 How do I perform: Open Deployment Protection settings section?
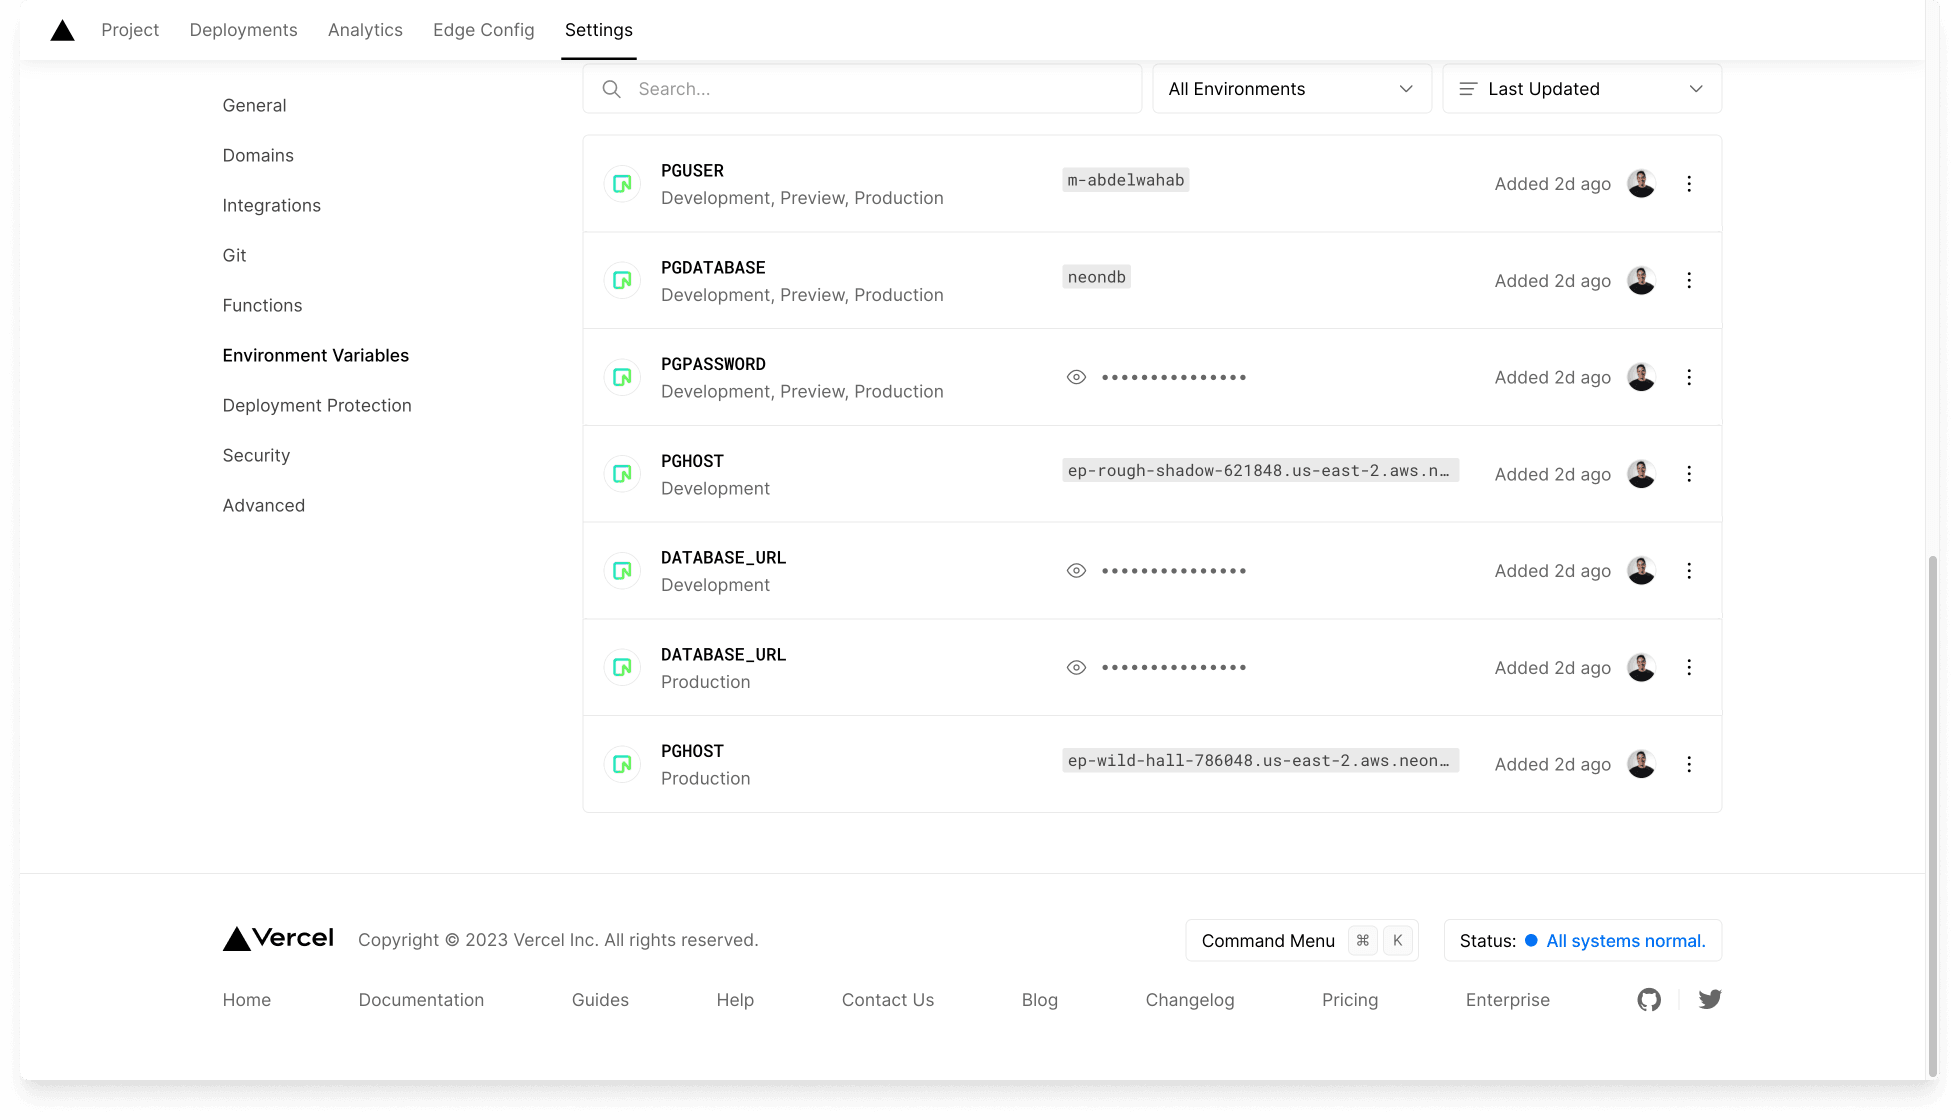[317, 405]
